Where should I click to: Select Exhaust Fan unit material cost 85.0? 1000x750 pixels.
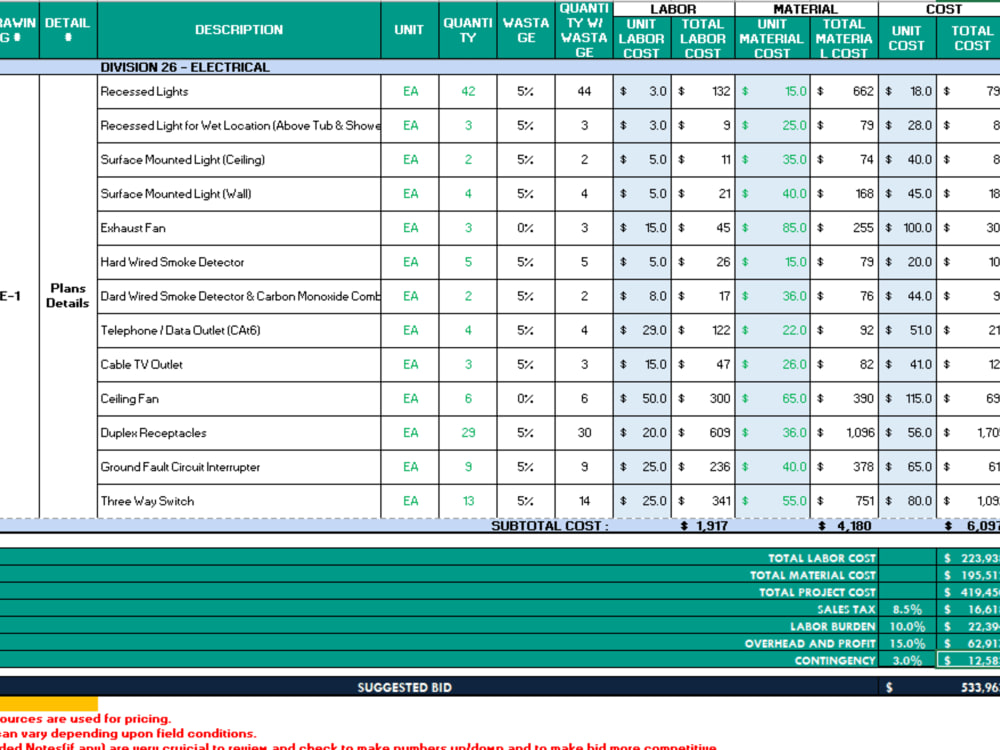point(772,228)
